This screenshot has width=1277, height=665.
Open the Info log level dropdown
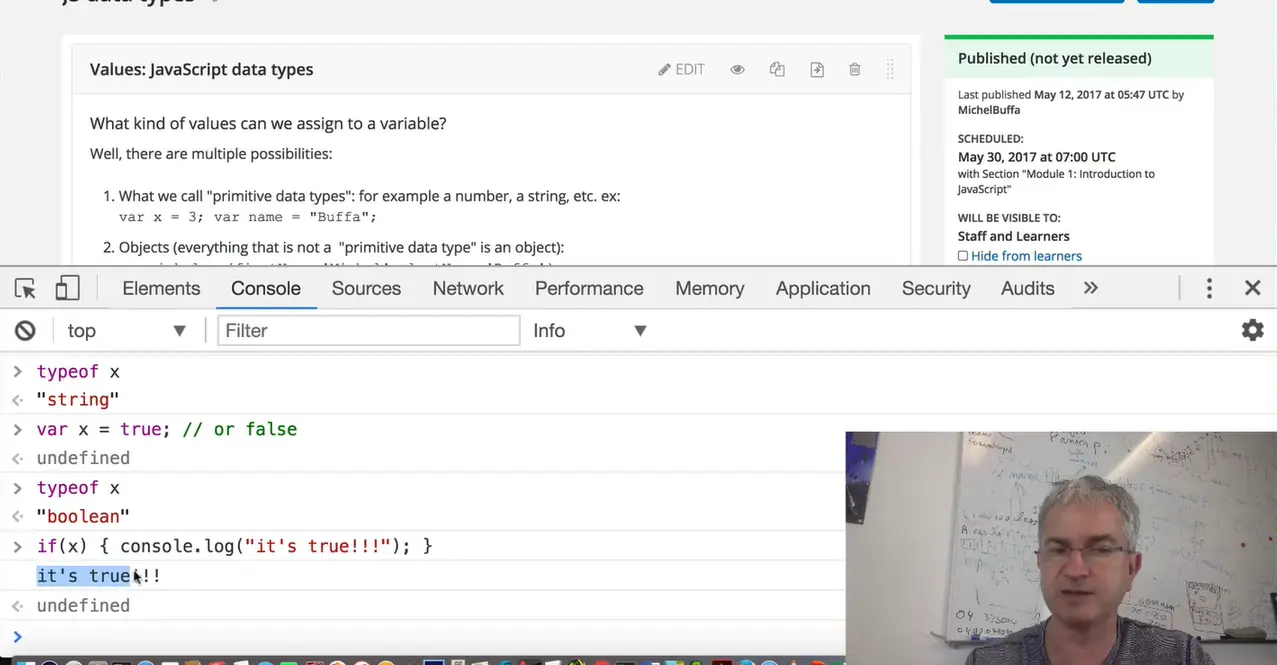590,330
